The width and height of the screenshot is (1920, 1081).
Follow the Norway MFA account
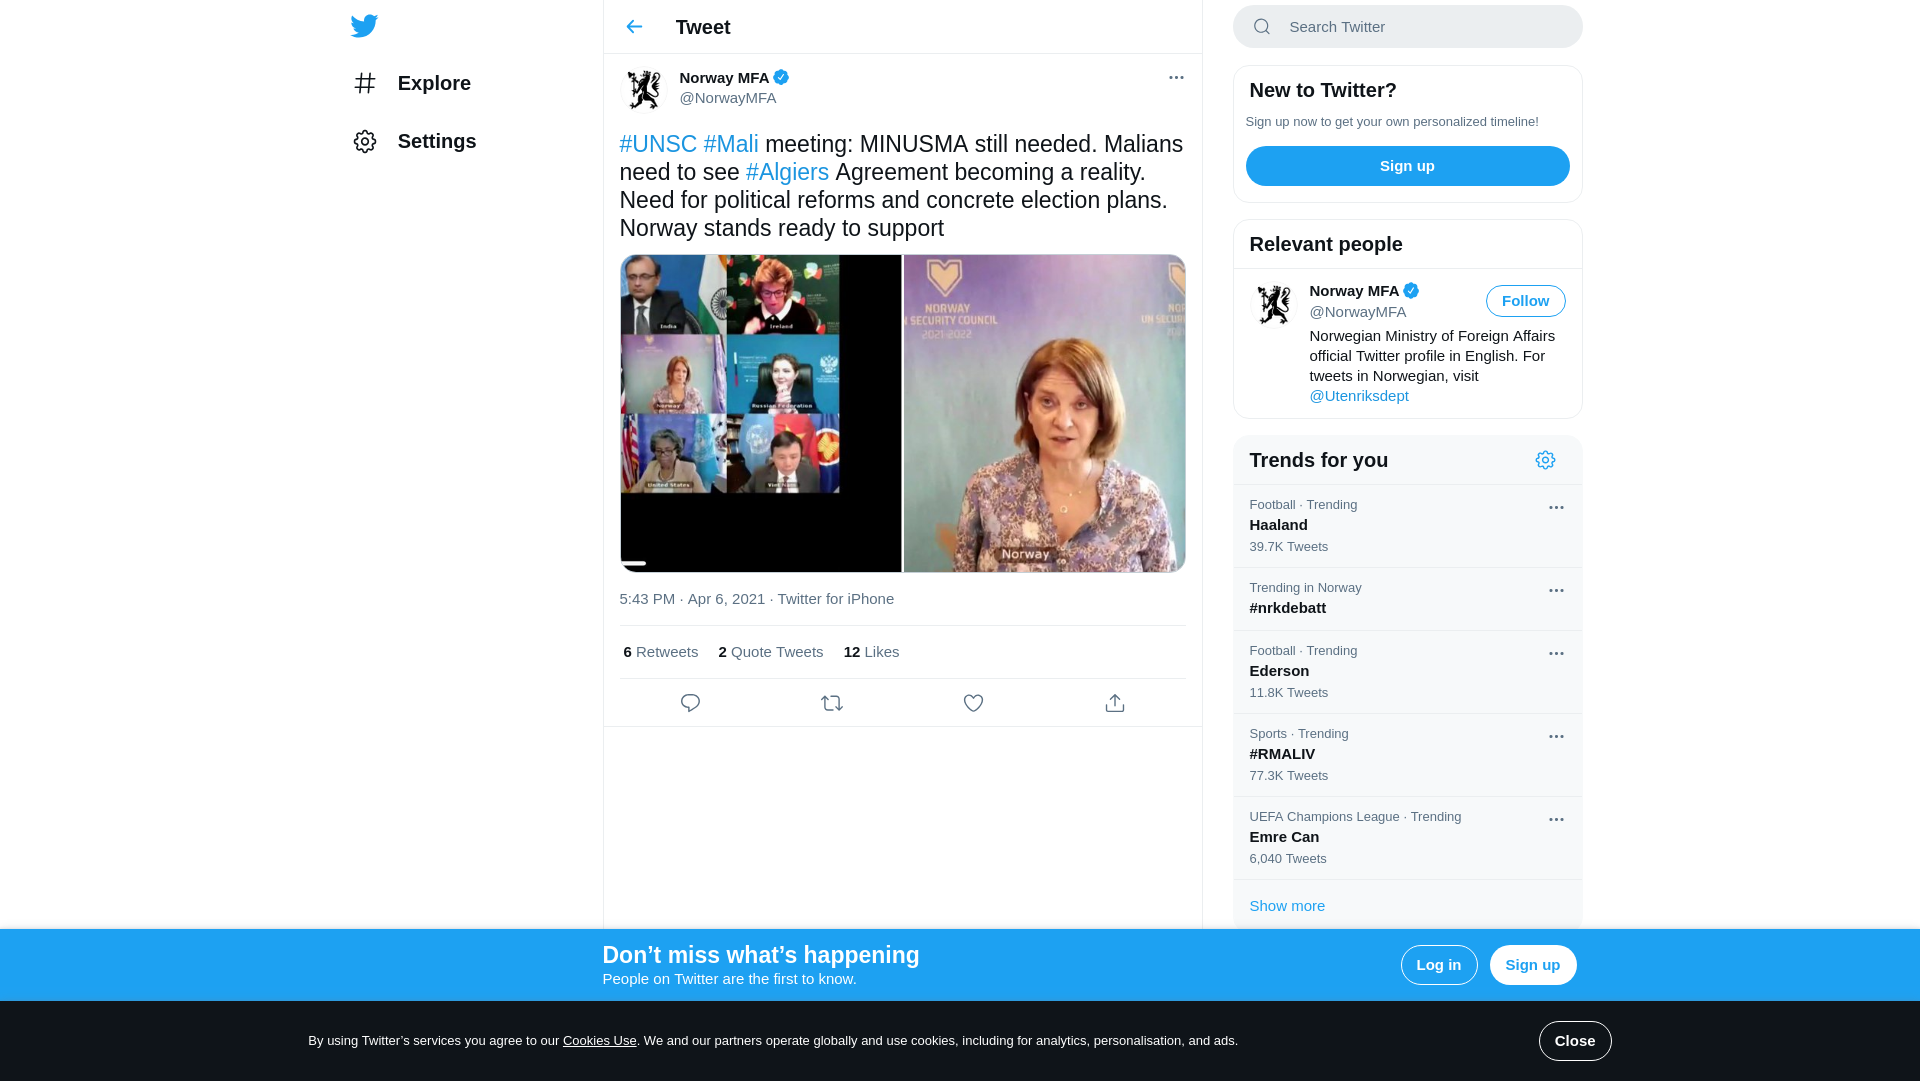(1525, 301)
